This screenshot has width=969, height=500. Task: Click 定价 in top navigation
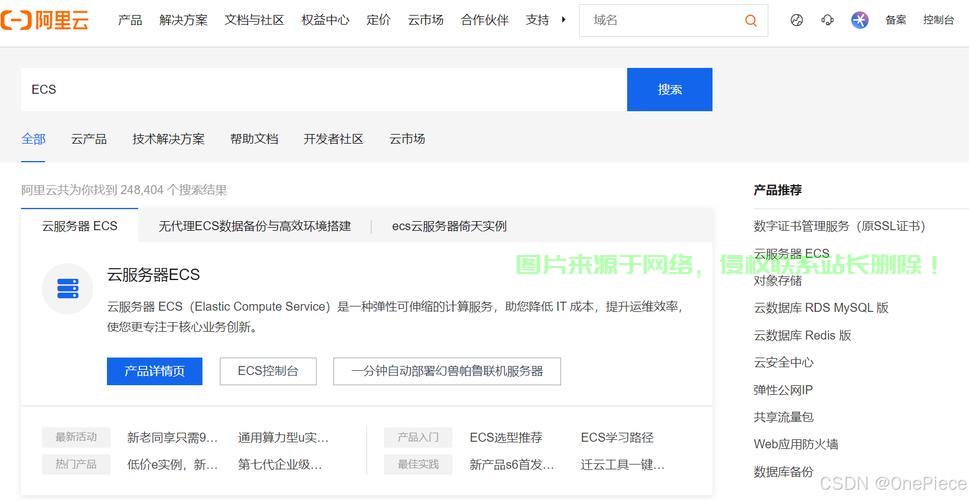pos(378,20)
